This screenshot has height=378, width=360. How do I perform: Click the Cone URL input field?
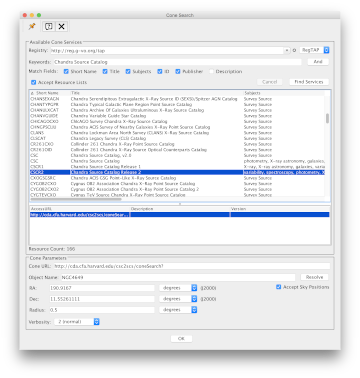192,266
